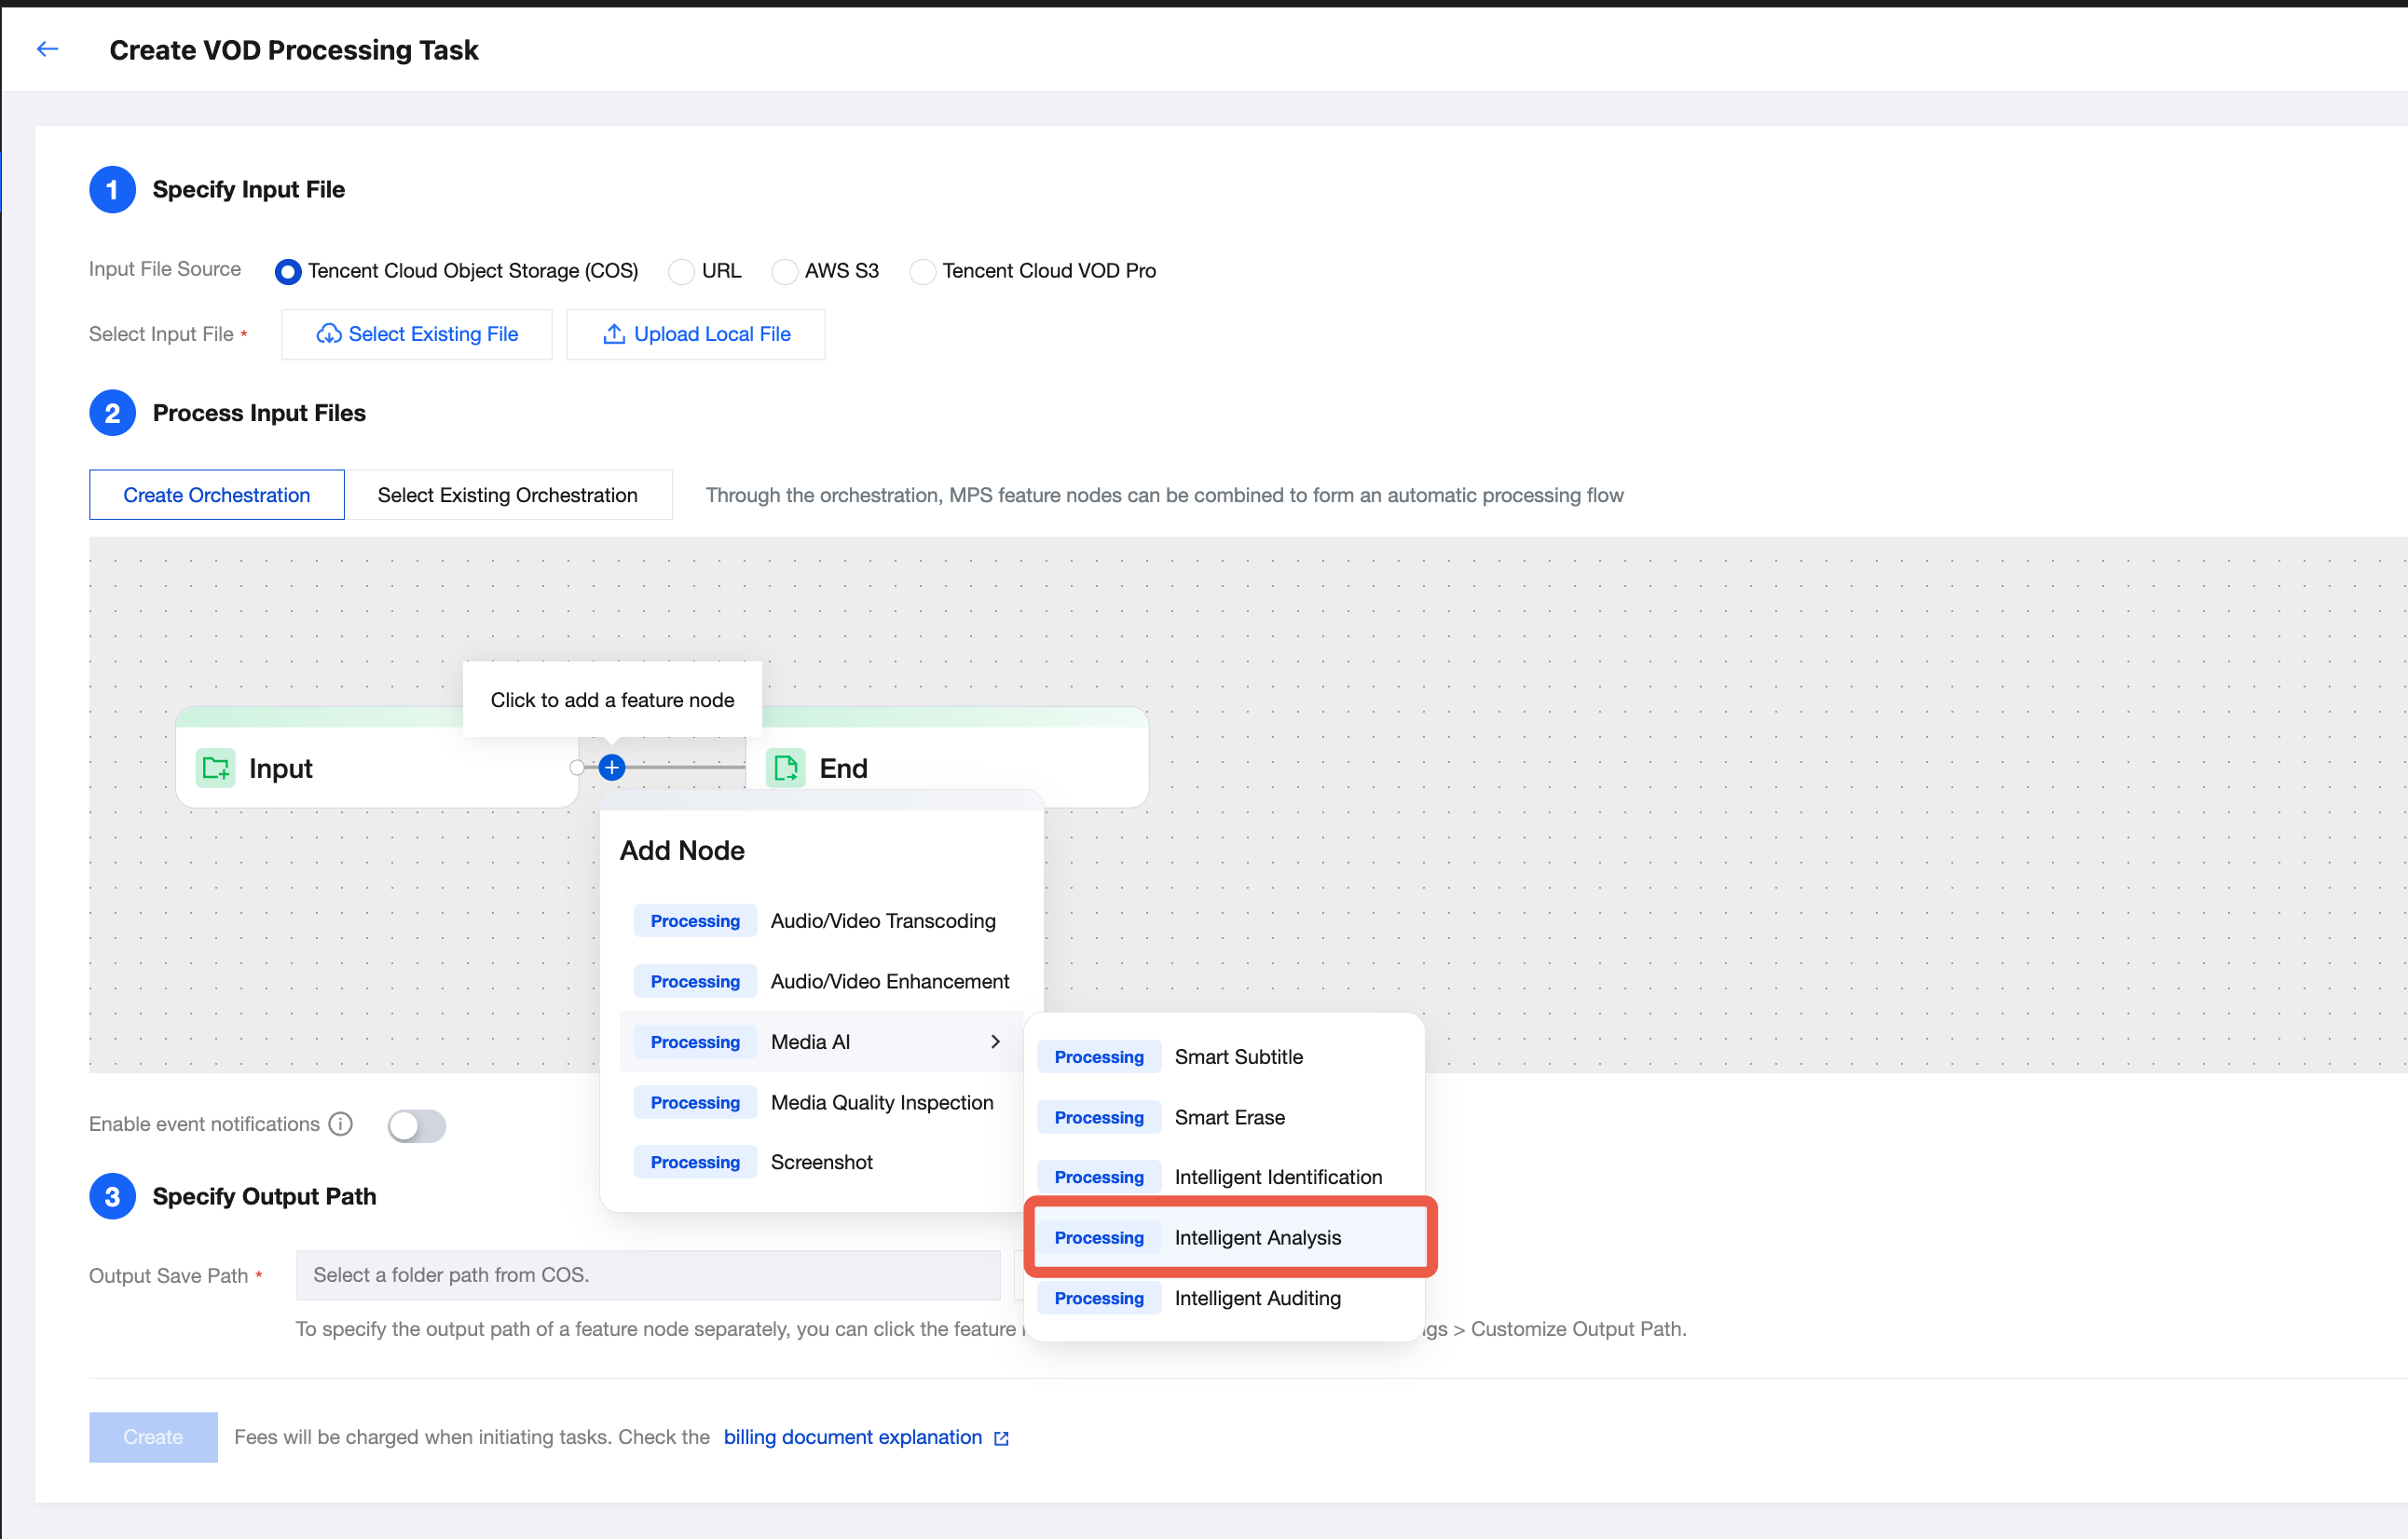This screenshot has width=2408, height=1539.
Task: Open the billing document explanation link
Action: 852,1437
